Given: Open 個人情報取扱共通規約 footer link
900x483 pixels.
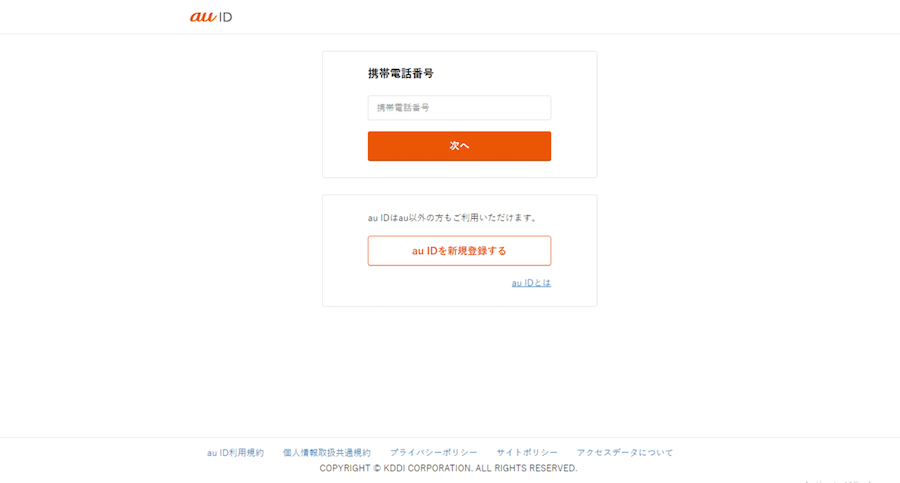Looking at the screenshot, I should (327, 453).
